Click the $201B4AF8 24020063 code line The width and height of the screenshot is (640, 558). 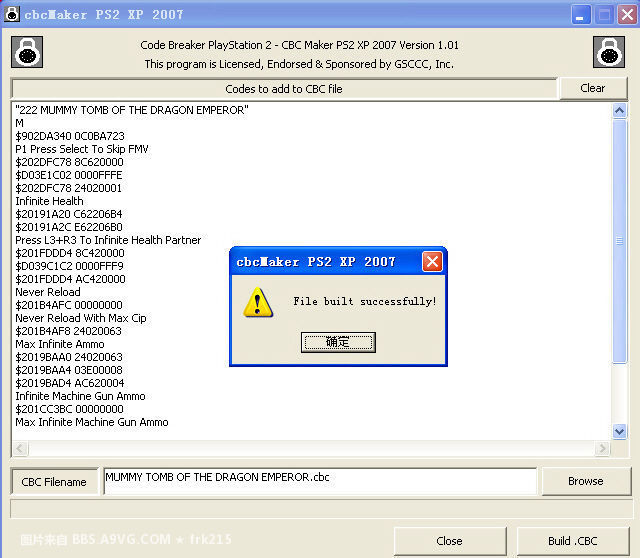pyautogui.click(x=69, y=331)
